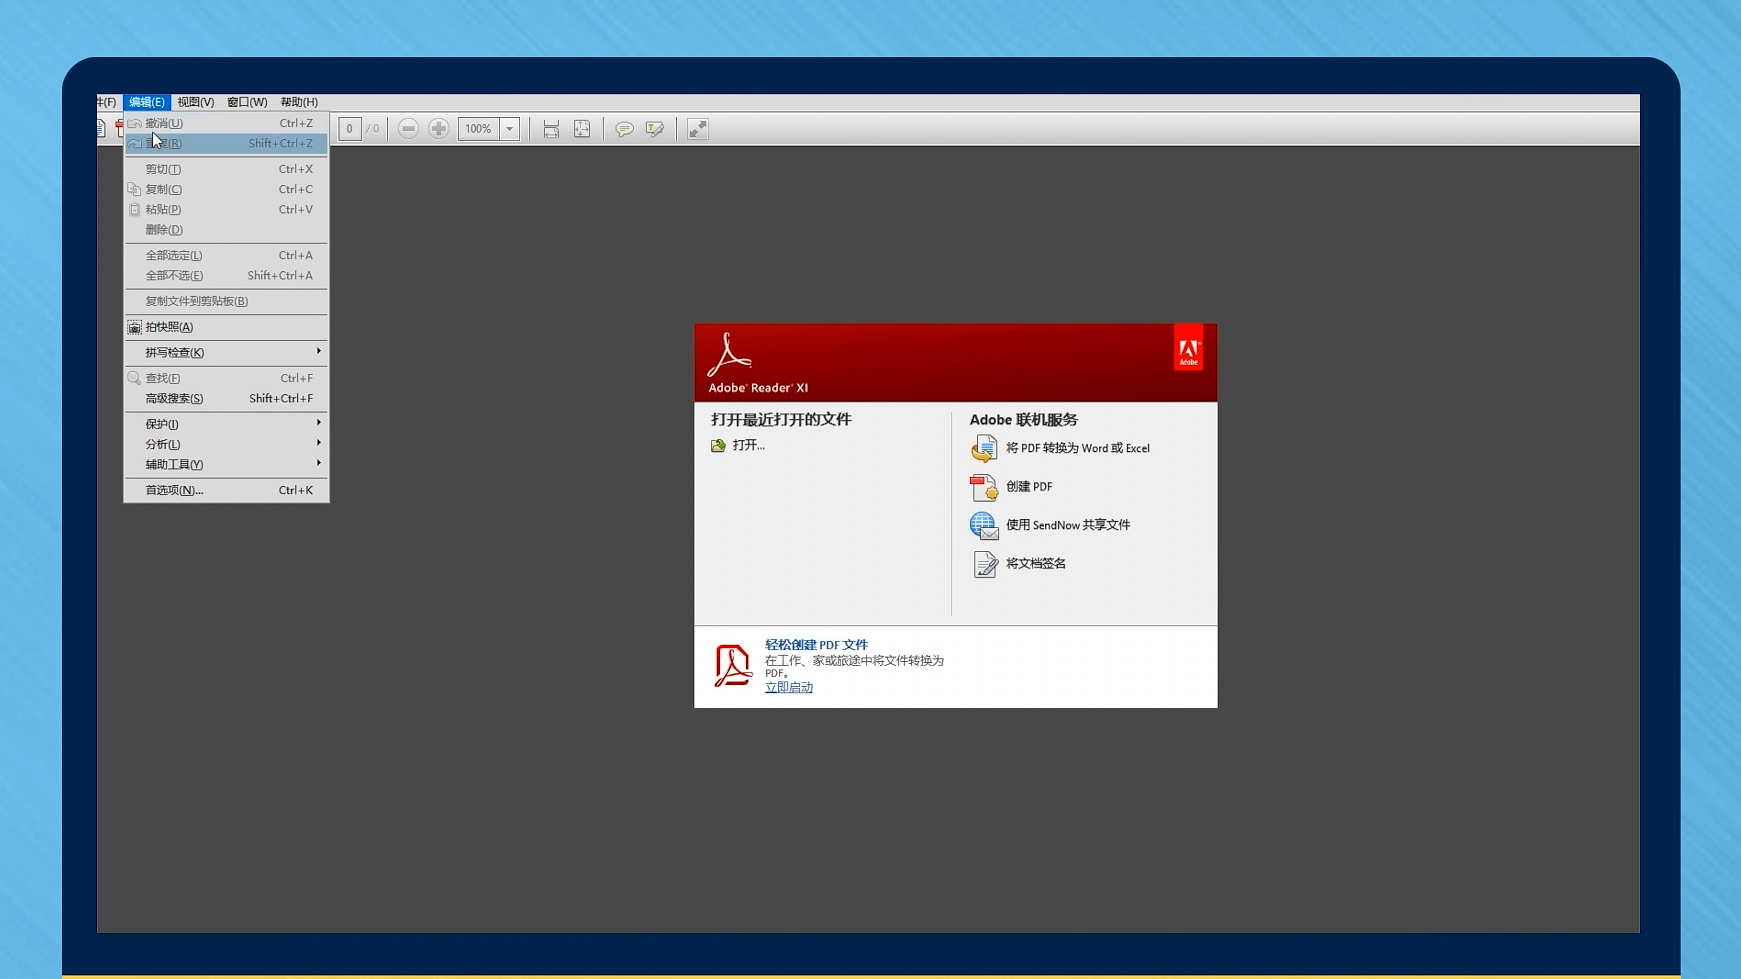This screenshot has height=979, width=1741.
Task: Expand the 辅助工具(Y) submenu
Action: click(x=226, y=464)
